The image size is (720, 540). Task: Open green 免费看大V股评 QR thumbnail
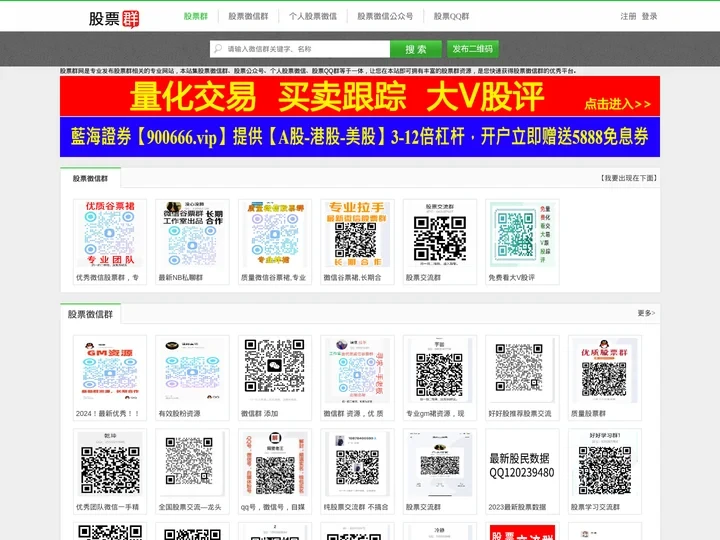(522, 234)
